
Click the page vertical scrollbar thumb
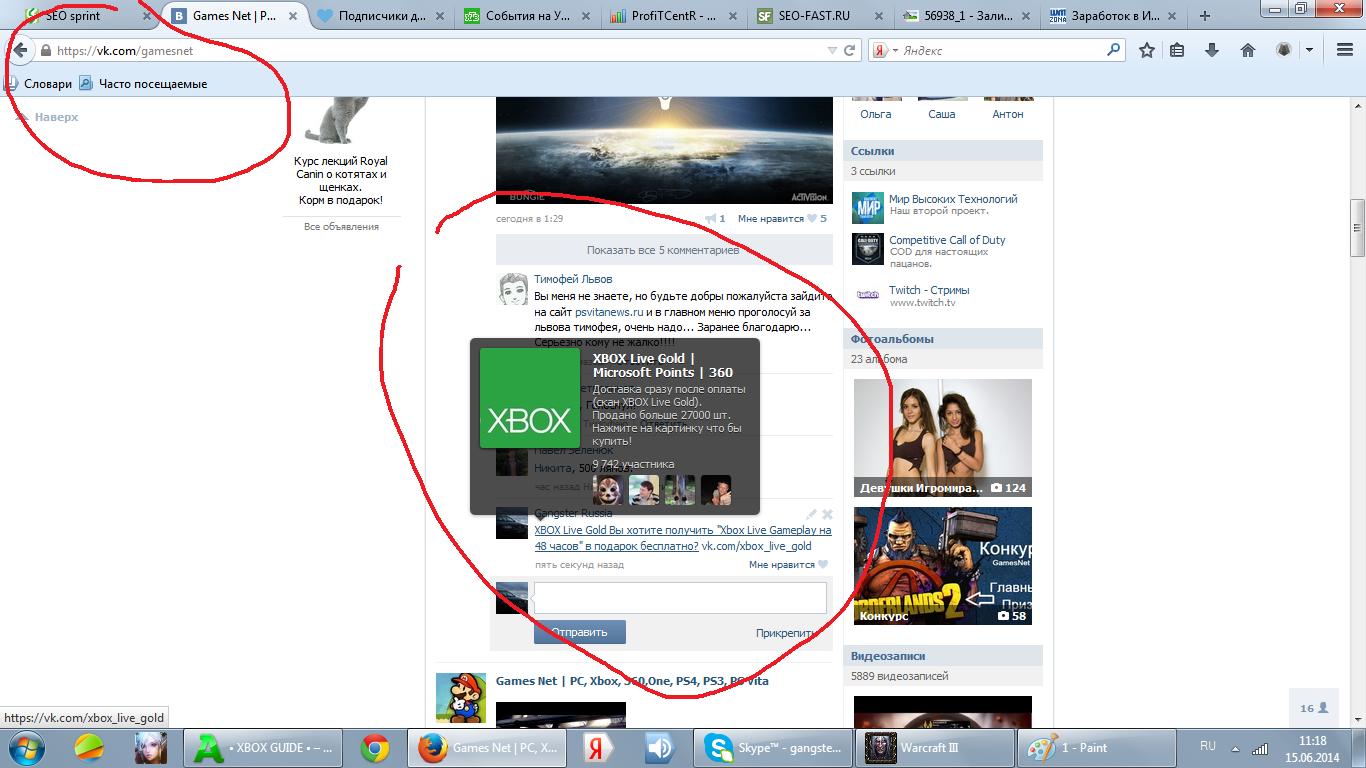[x=1358, y=229]
